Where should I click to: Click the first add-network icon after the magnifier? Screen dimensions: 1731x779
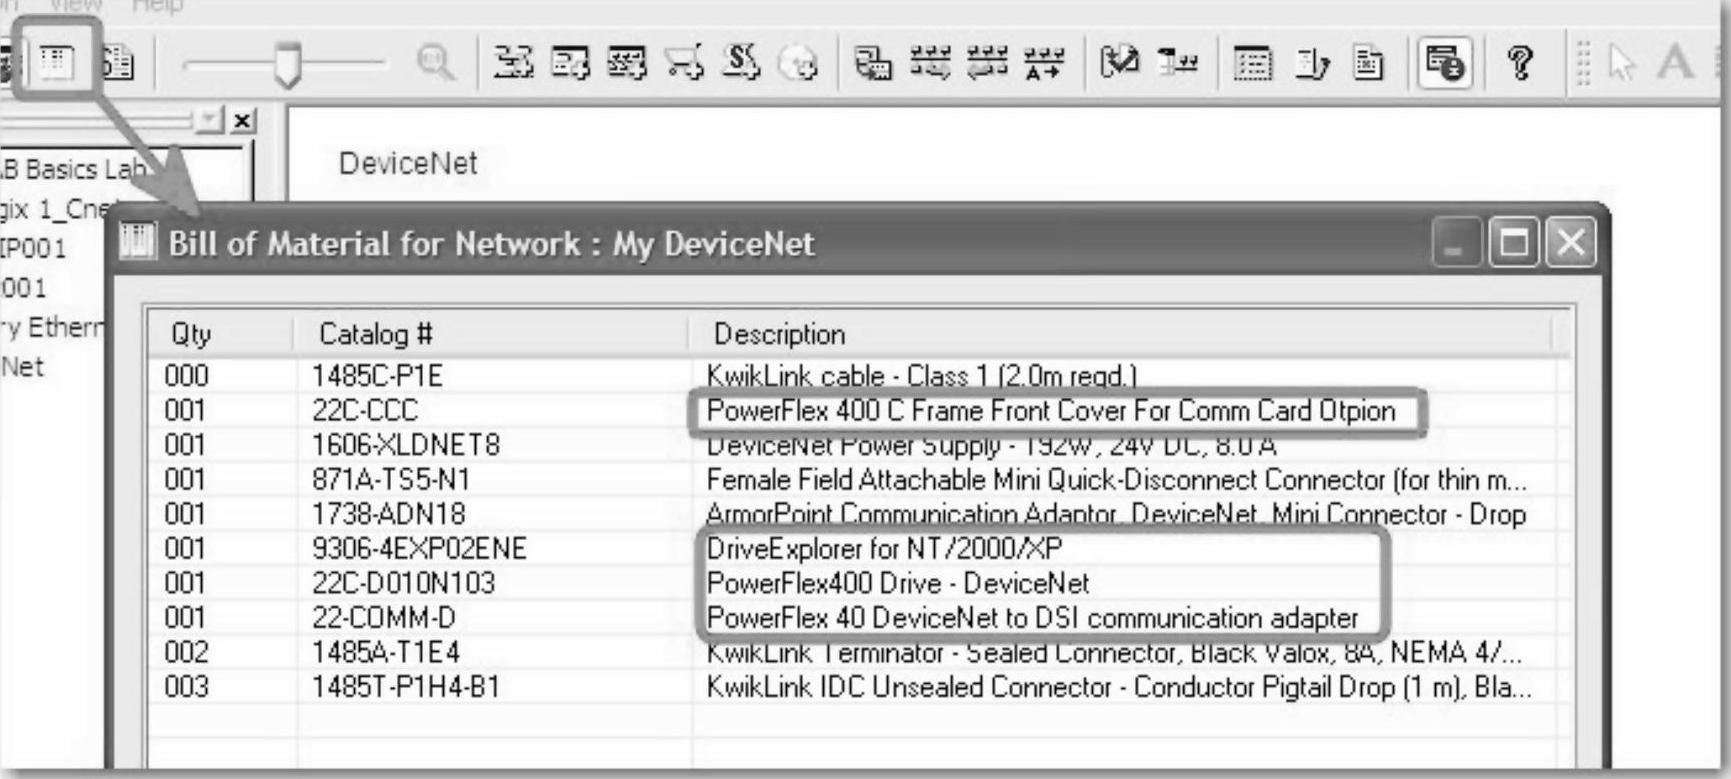click(514, 63)
